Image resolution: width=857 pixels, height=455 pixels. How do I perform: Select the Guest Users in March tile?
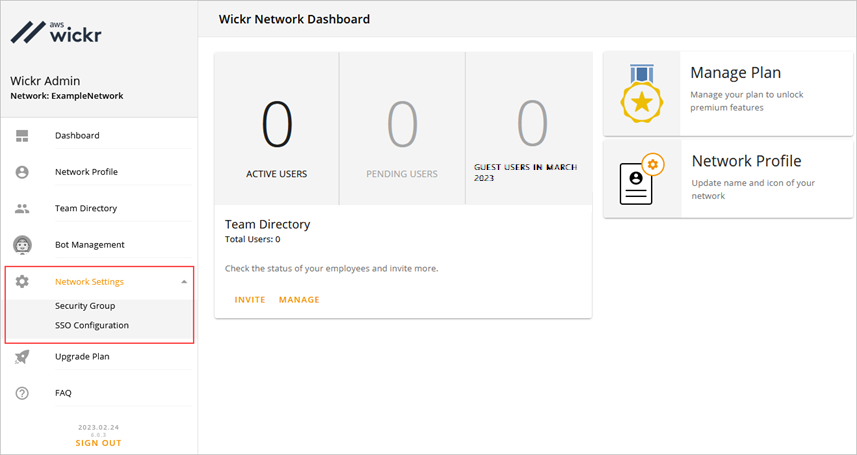(x=529, y=129)
